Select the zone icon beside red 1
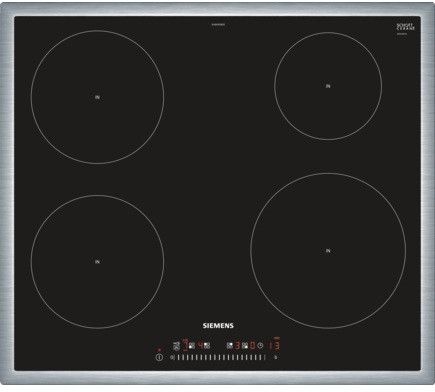The image size is (435, 392). tap(192, 346)
